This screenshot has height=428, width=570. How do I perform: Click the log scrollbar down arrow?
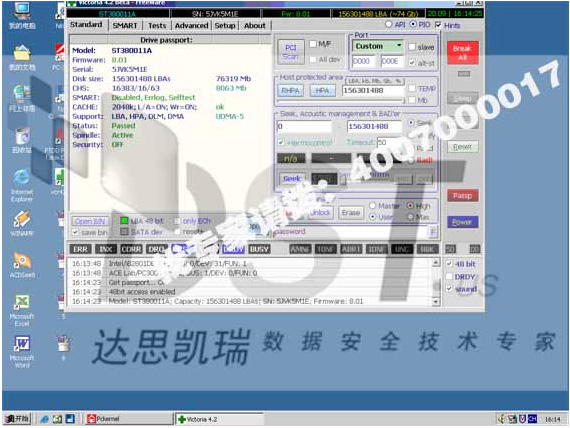click(x=436, y=301)
